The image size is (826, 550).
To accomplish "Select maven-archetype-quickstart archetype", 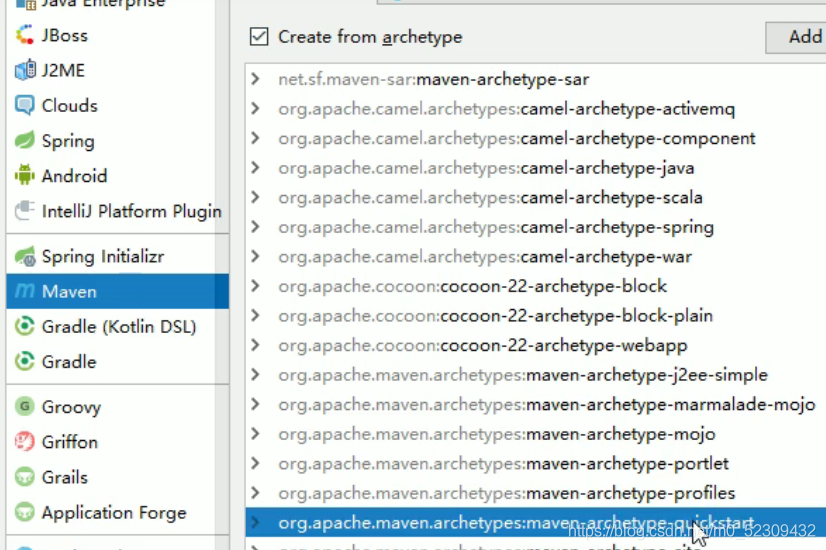I will point(536,522).
